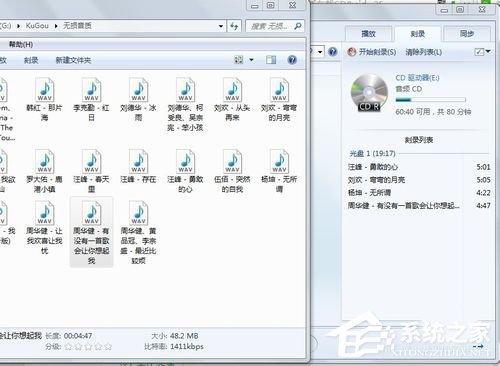Expand the breadcrumb arrow after KuGou
This screenshot has height=366, width=500.
point(56,26)
